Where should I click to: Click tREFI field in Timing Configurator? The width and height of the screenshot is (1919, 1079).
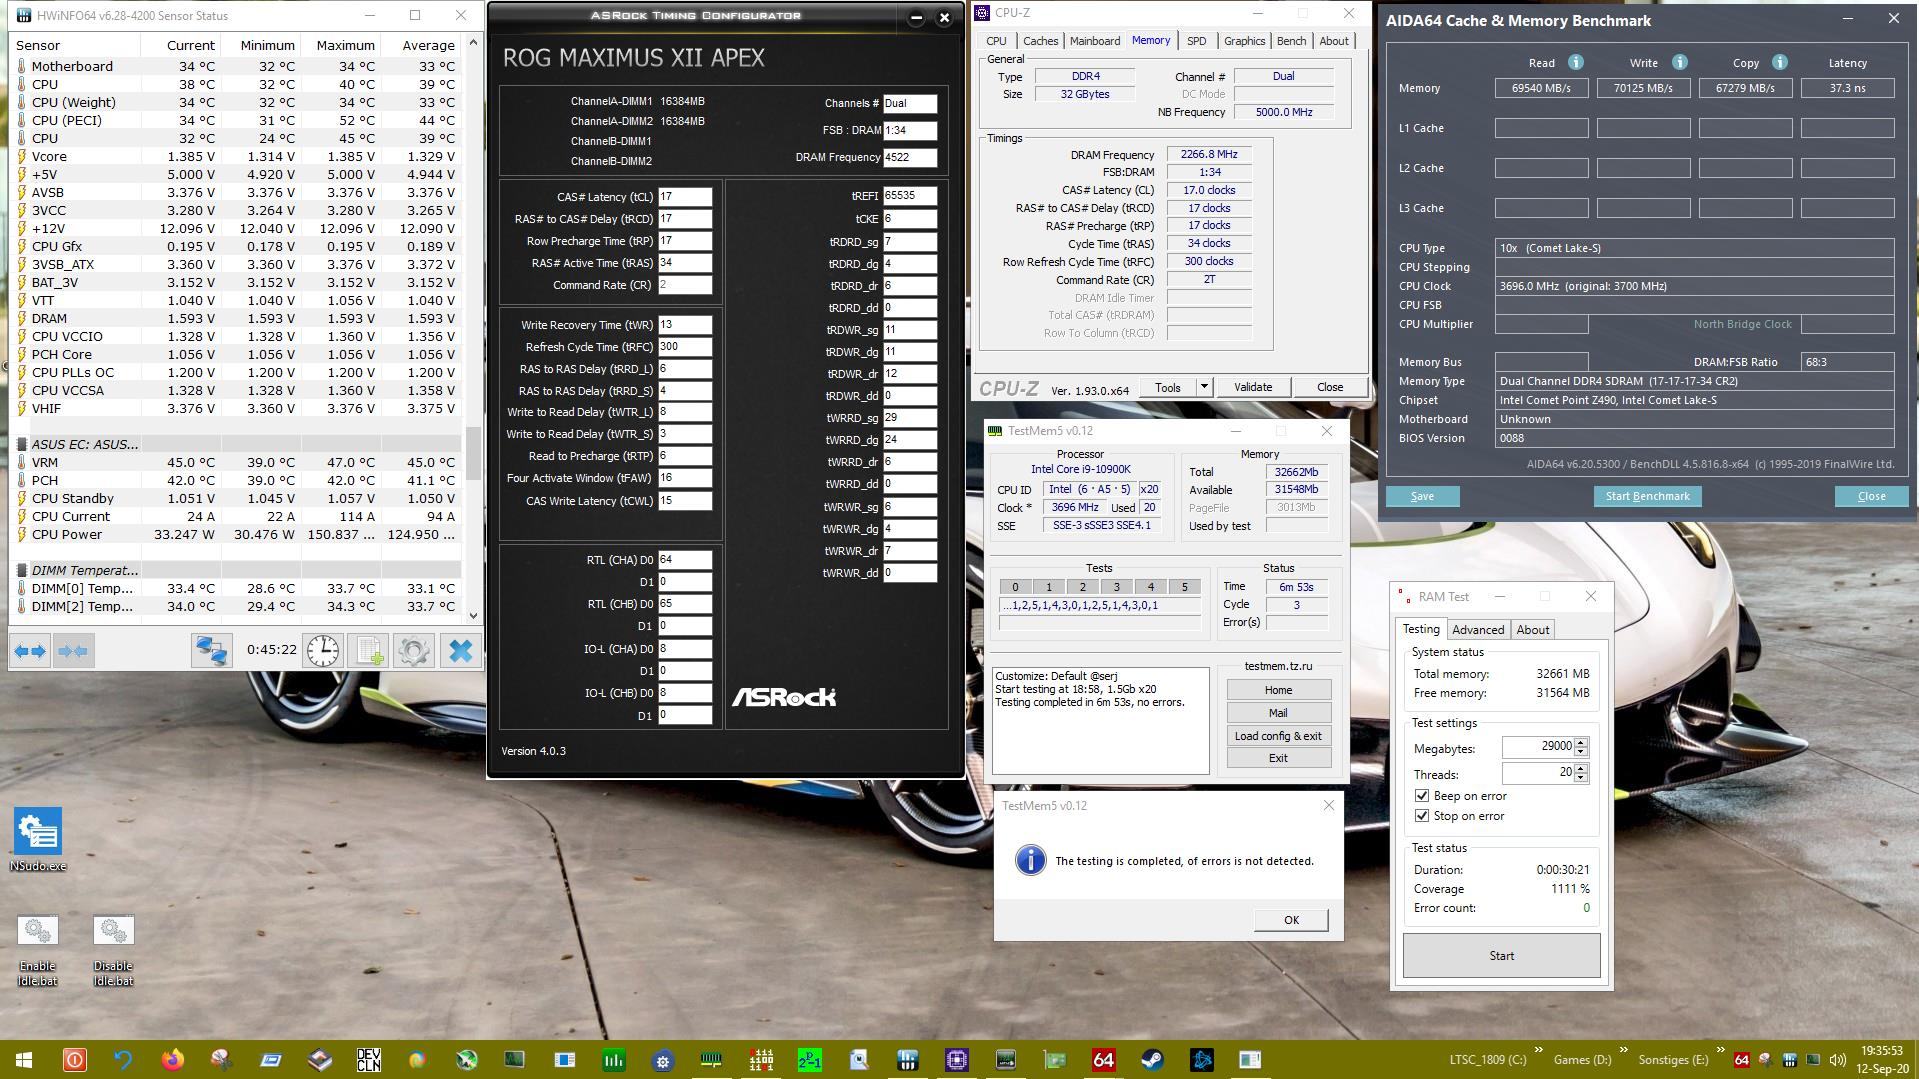click(909, 196)
